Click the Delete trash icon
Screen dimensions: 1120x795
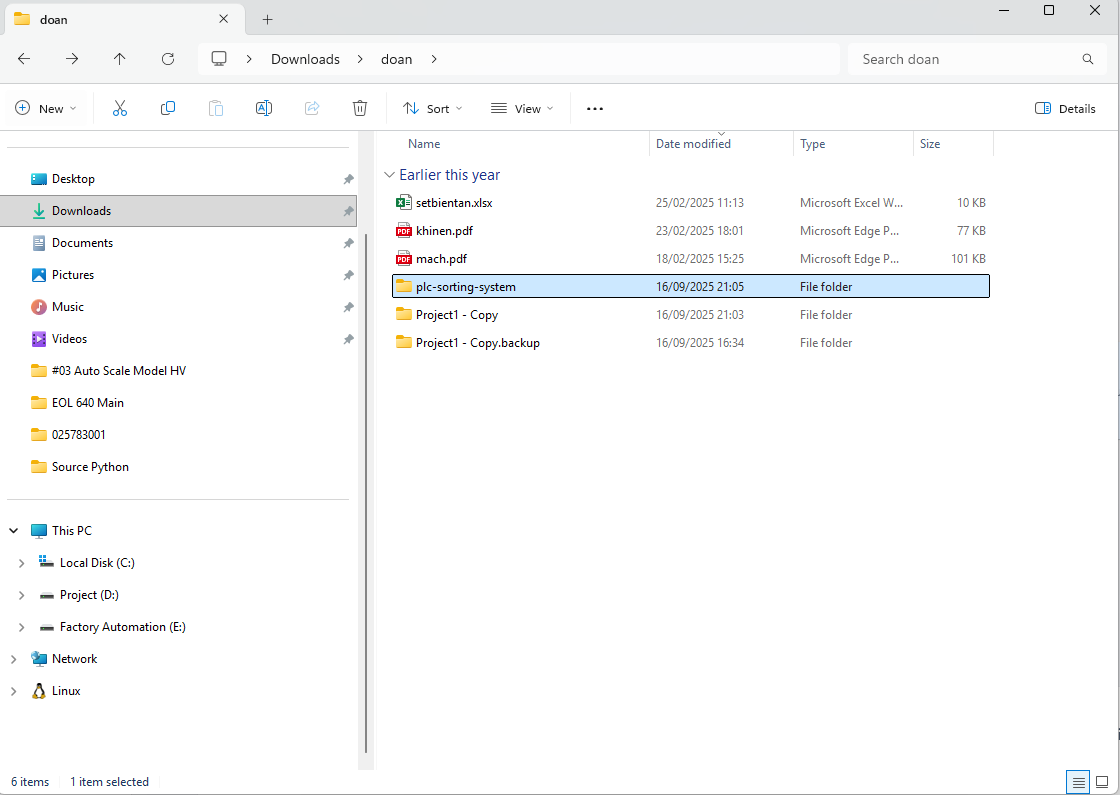[x=360, y=108]
